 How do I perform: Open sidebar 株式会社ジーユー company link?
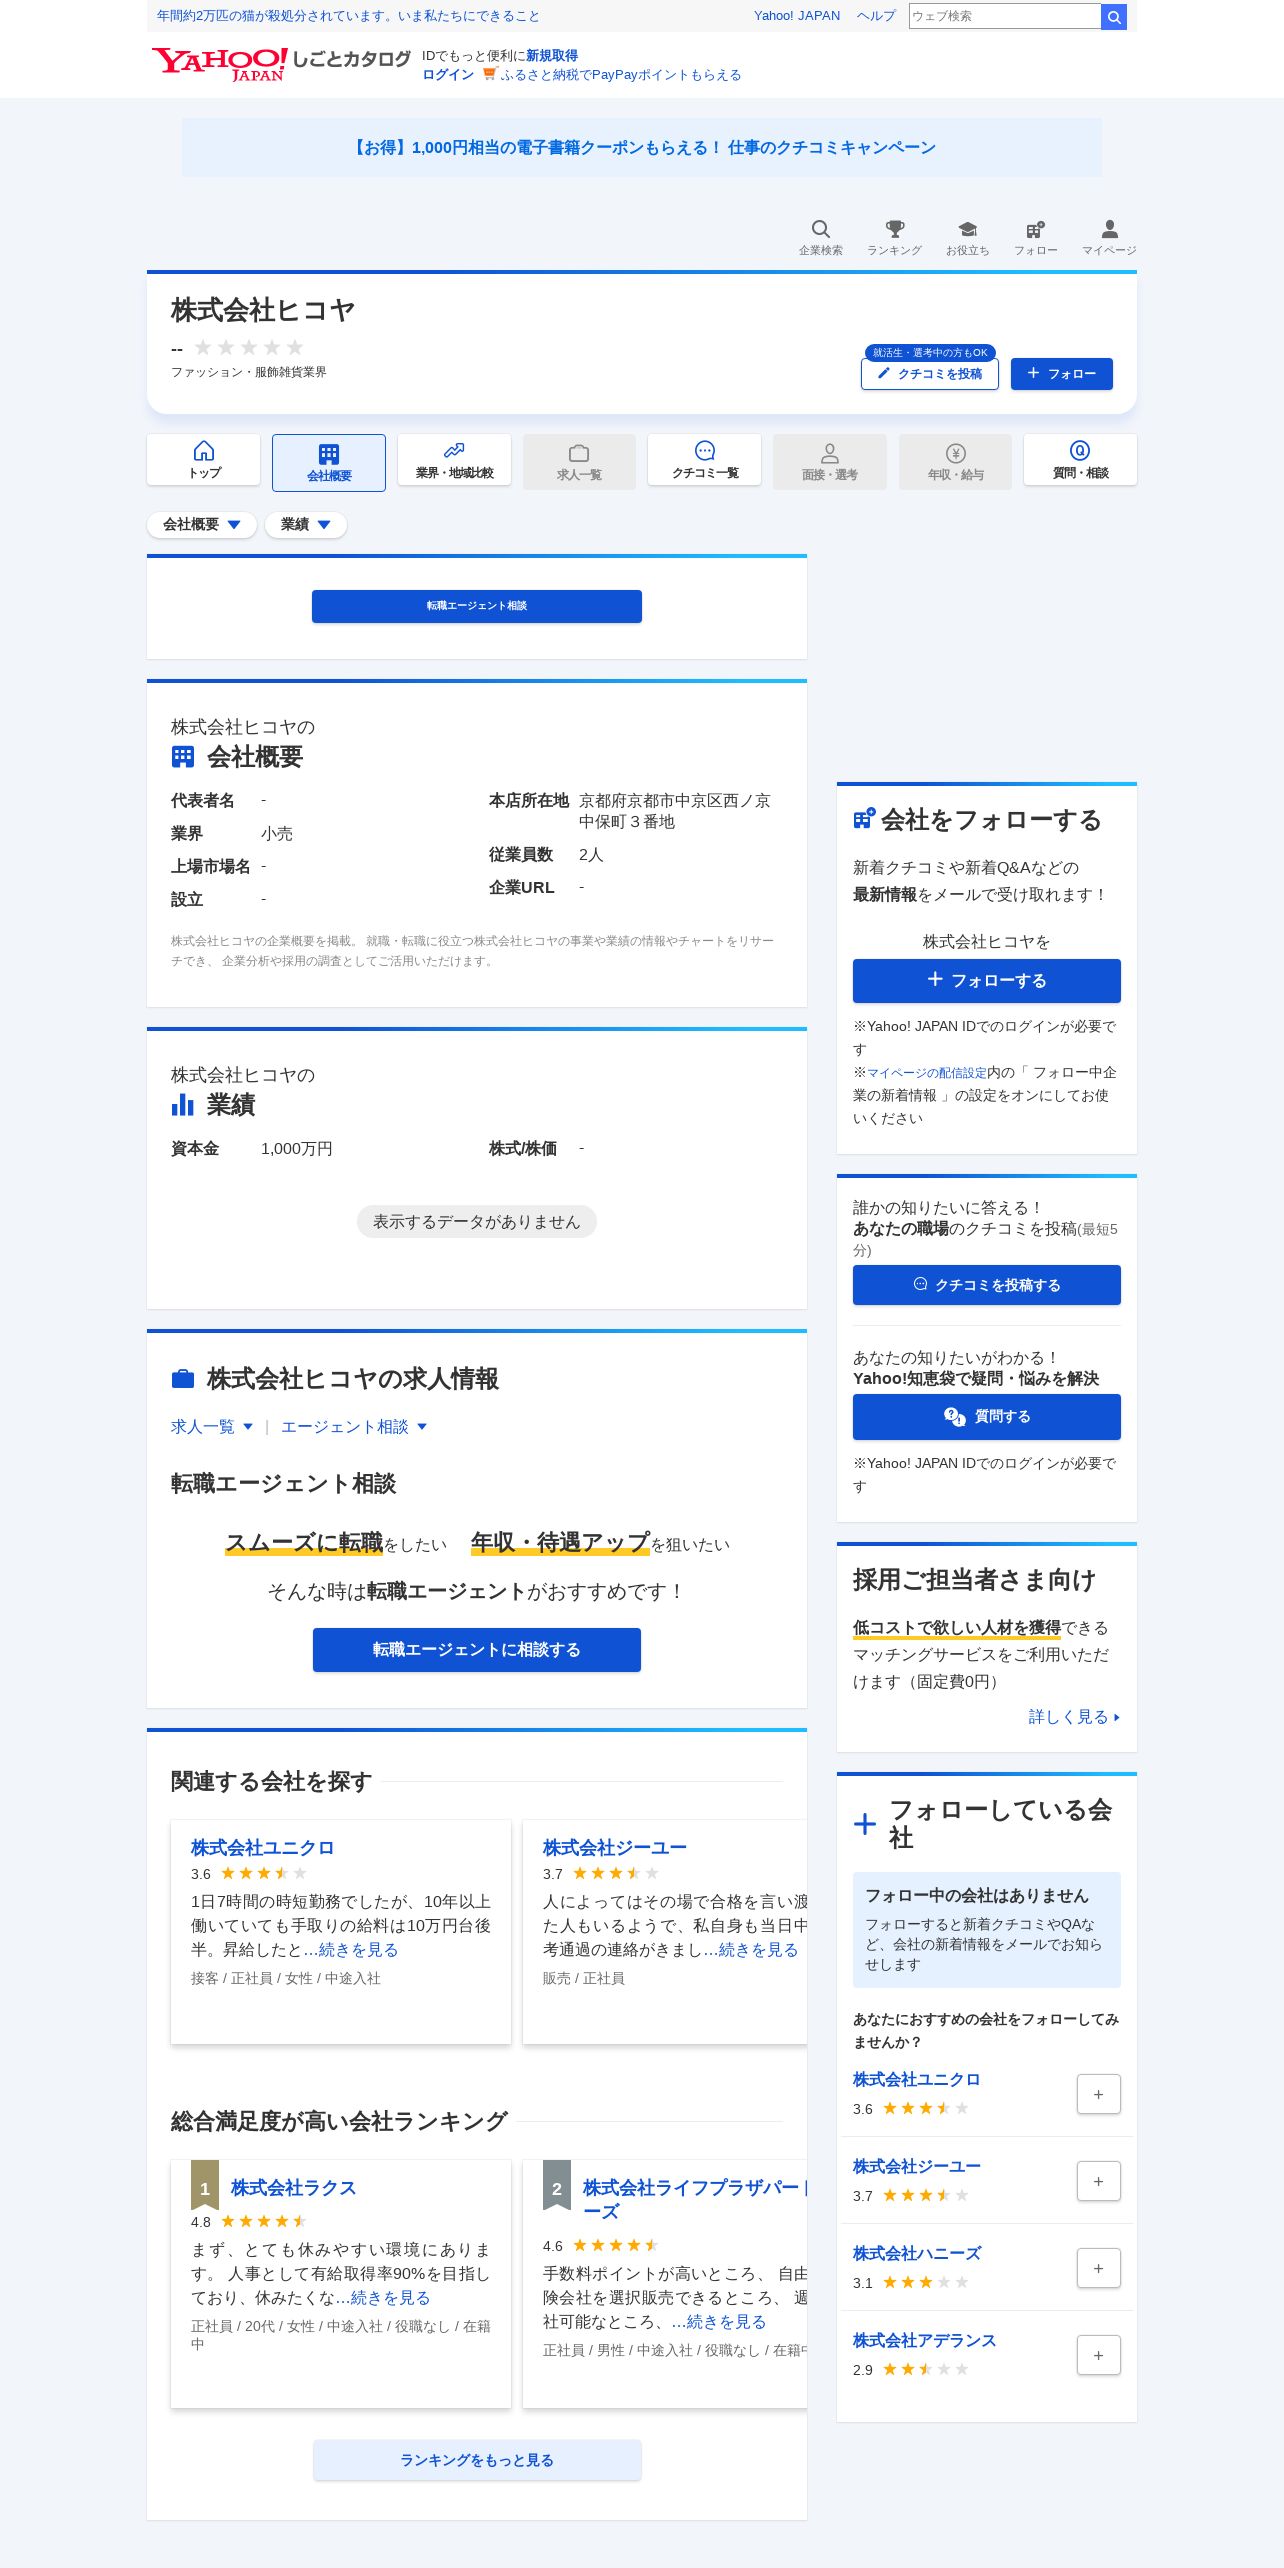pyautogui.click(x=917, y=2165)
